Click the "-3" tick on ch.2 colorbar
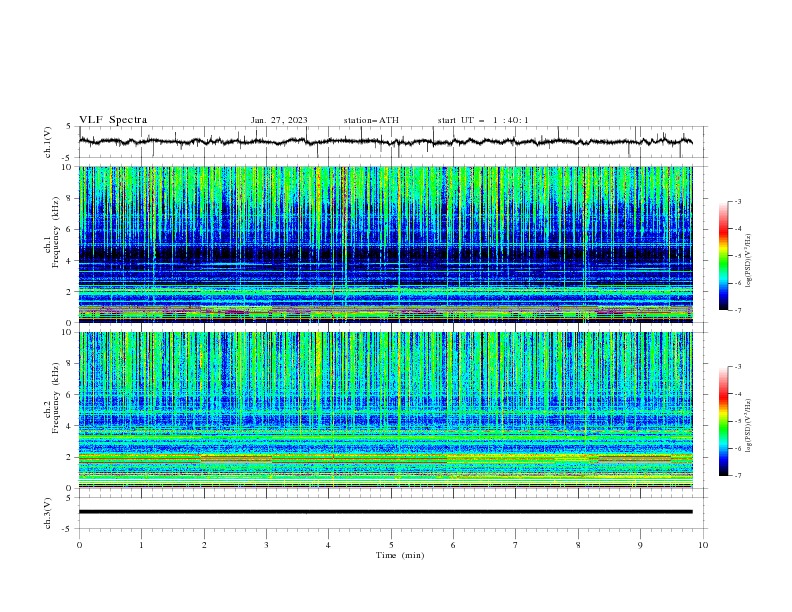This screenshot has width=792, height=612. [738, 367]
